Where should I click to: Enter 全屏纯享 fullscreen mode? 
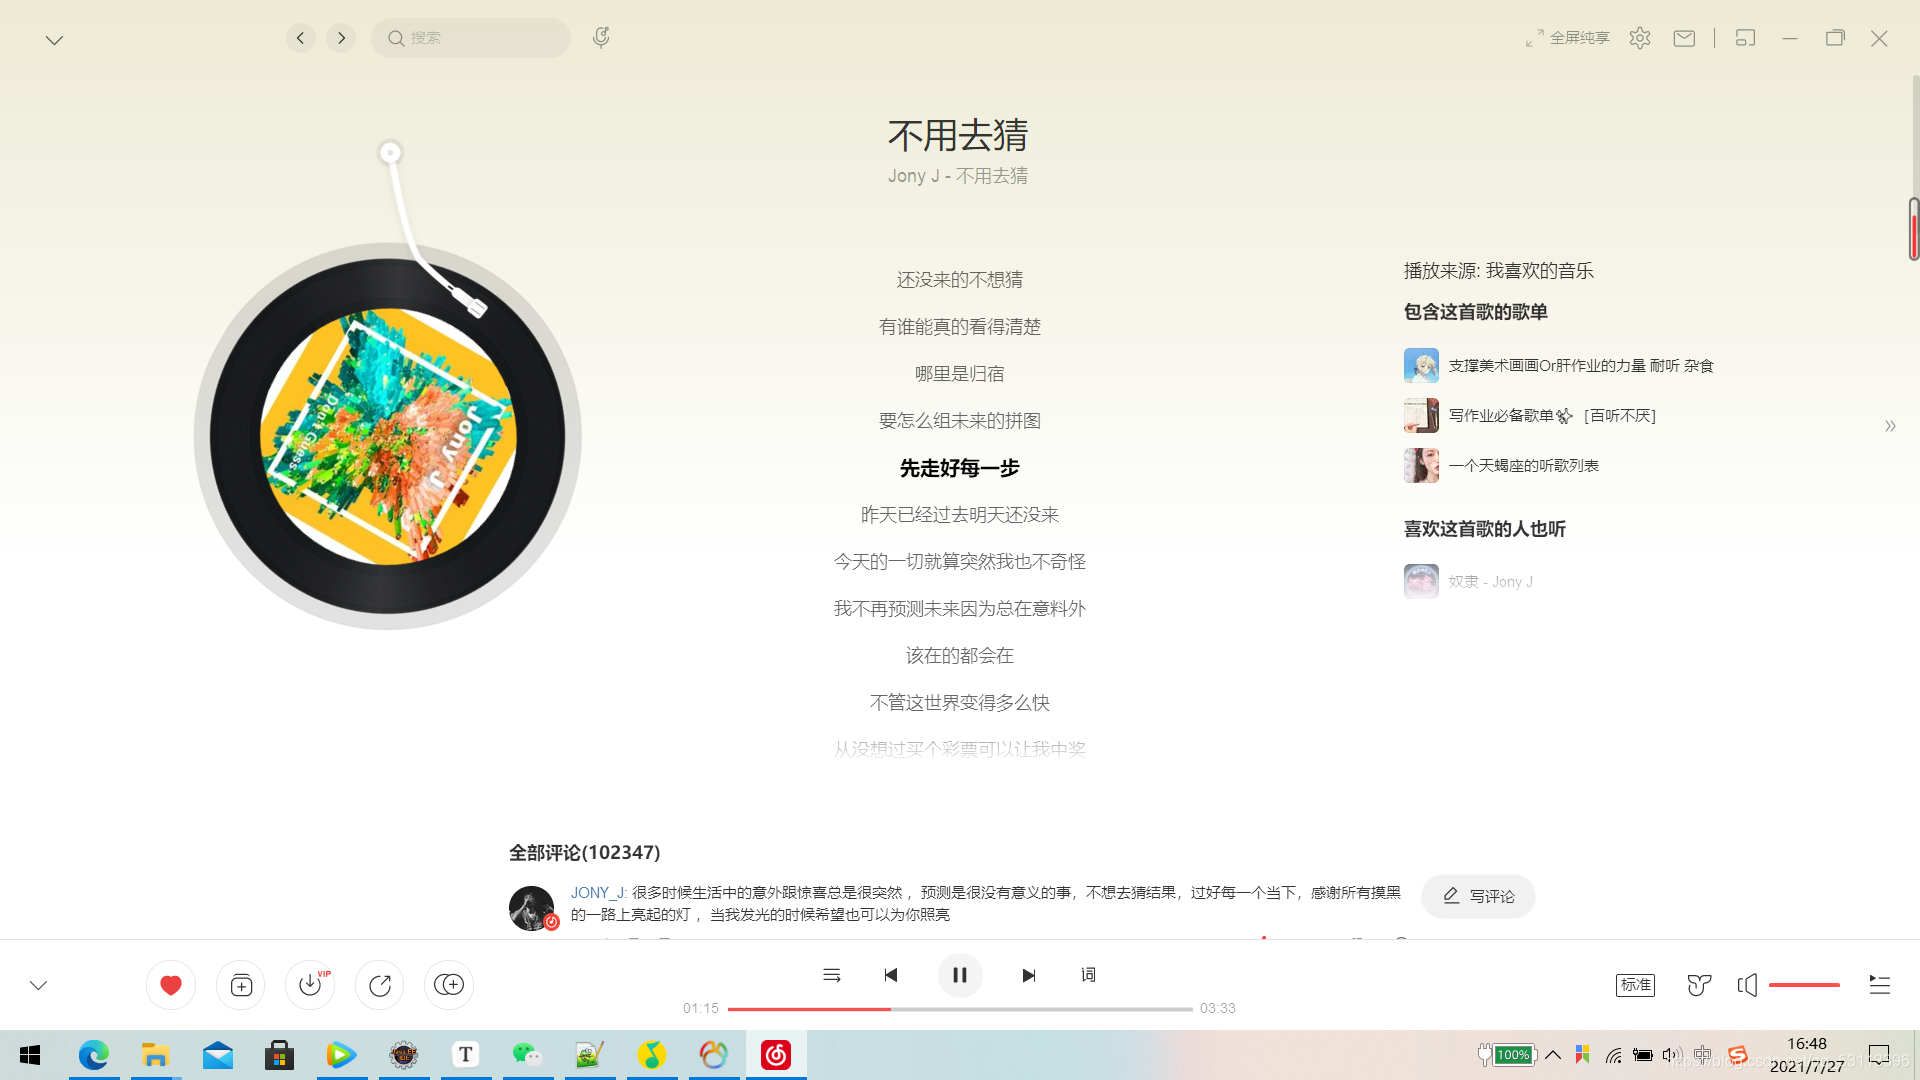pyautogui.click(x=1567, y=38)
